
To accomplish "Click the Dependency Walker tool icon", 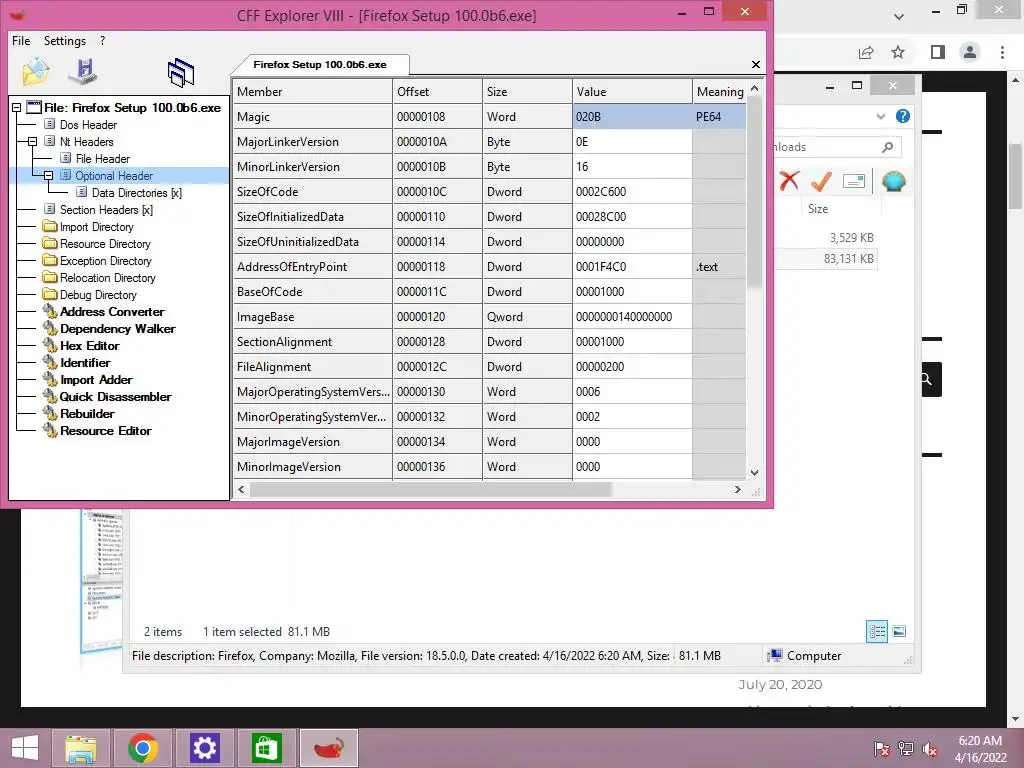I will 50,328.
